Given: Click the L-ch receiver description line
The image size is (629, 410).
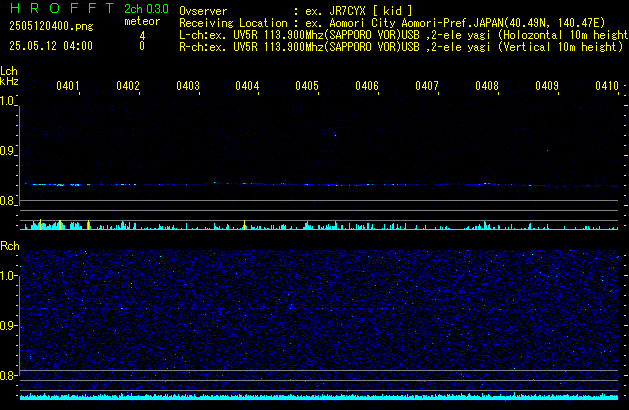Looking at the screenshot, I should point(404,35).
